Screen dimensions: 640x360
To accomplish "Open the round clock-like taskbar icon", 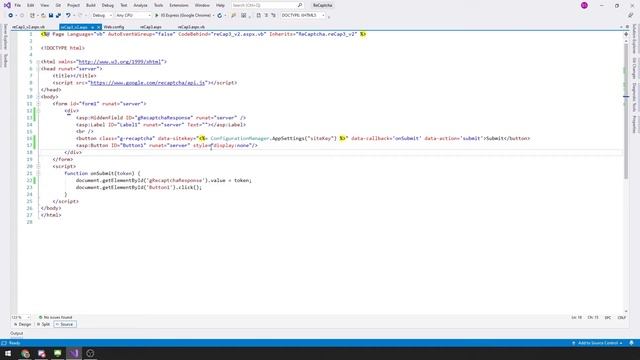I will tap(90, 353).
